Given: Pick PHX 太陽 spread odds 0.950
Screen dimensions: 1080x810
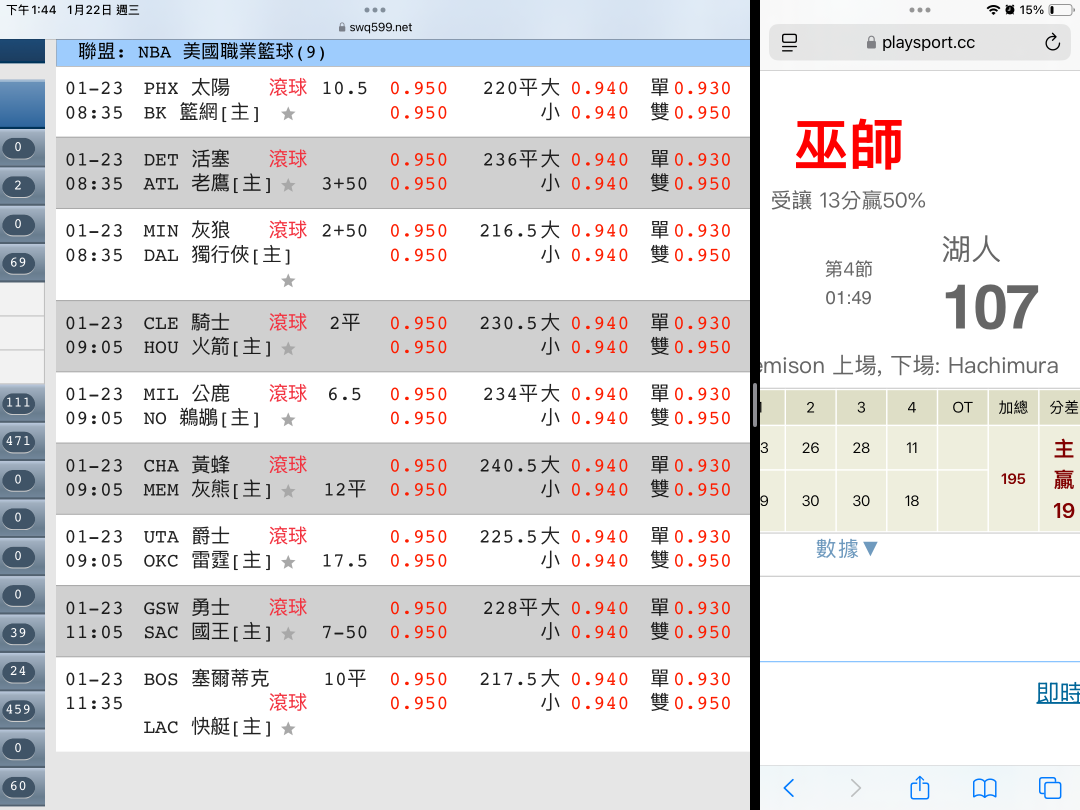Looking at the screenshot, I should (x=419, y=88).
